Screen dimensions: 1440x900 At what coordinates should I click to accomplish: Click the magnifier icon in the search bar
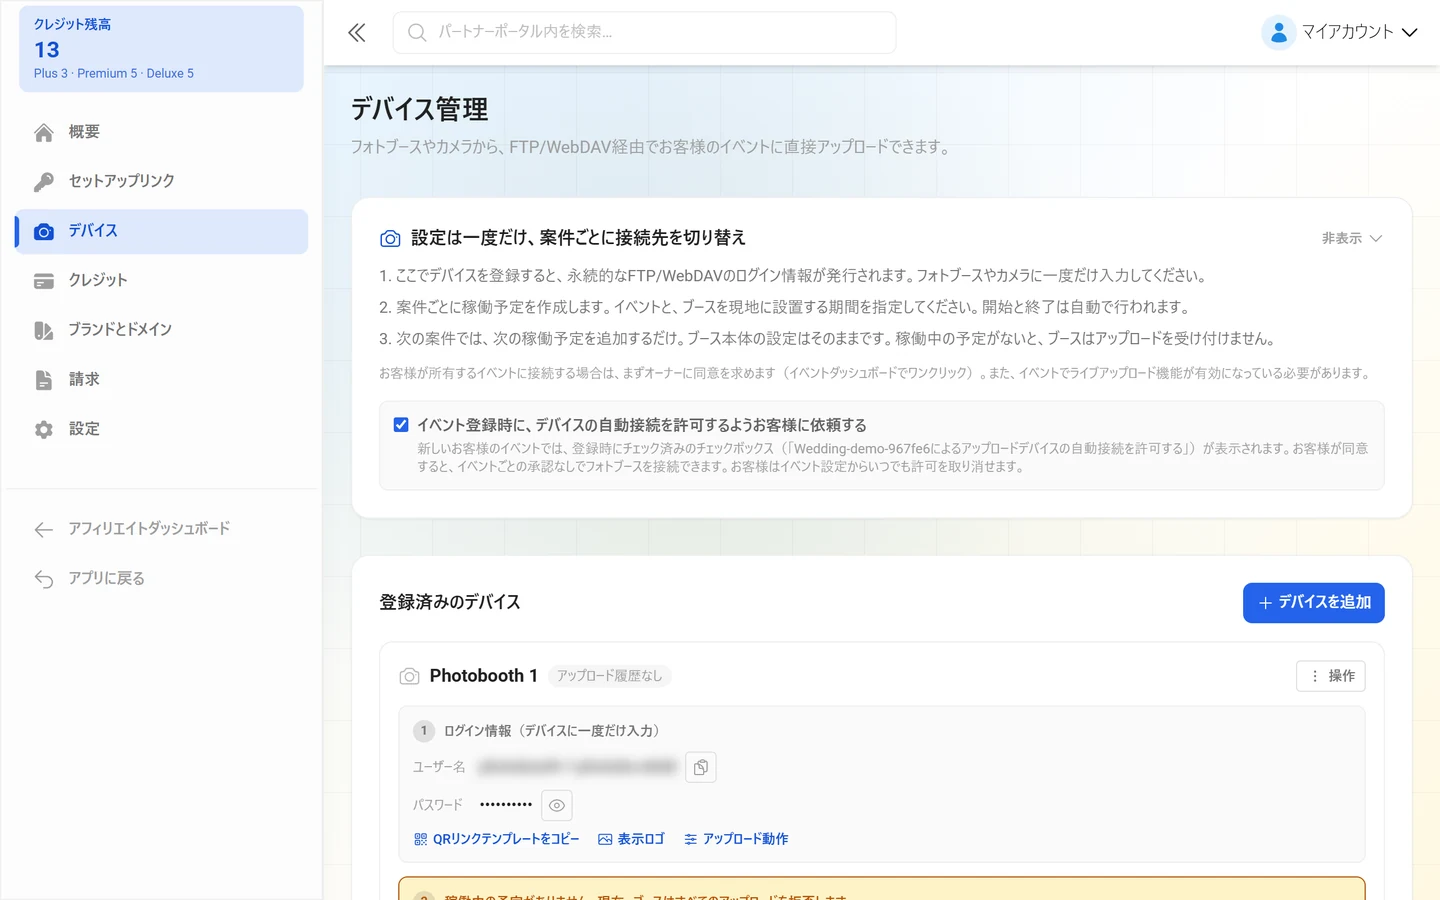[x=417, y=33]
